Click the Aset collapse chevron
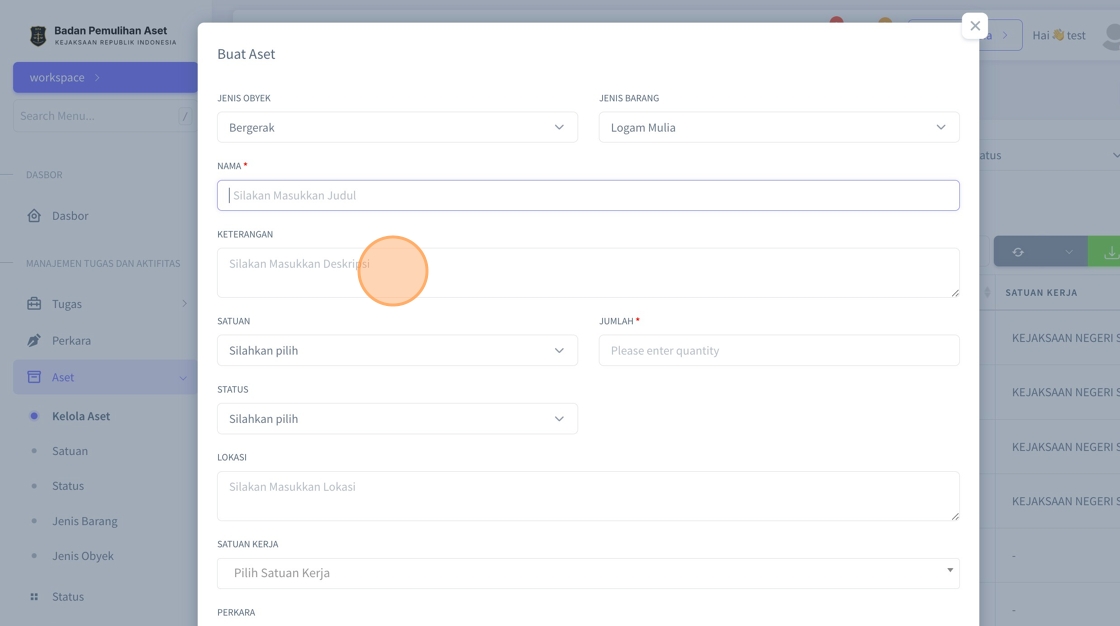This screenshot has width=1120, height=626. click(184, 378)
